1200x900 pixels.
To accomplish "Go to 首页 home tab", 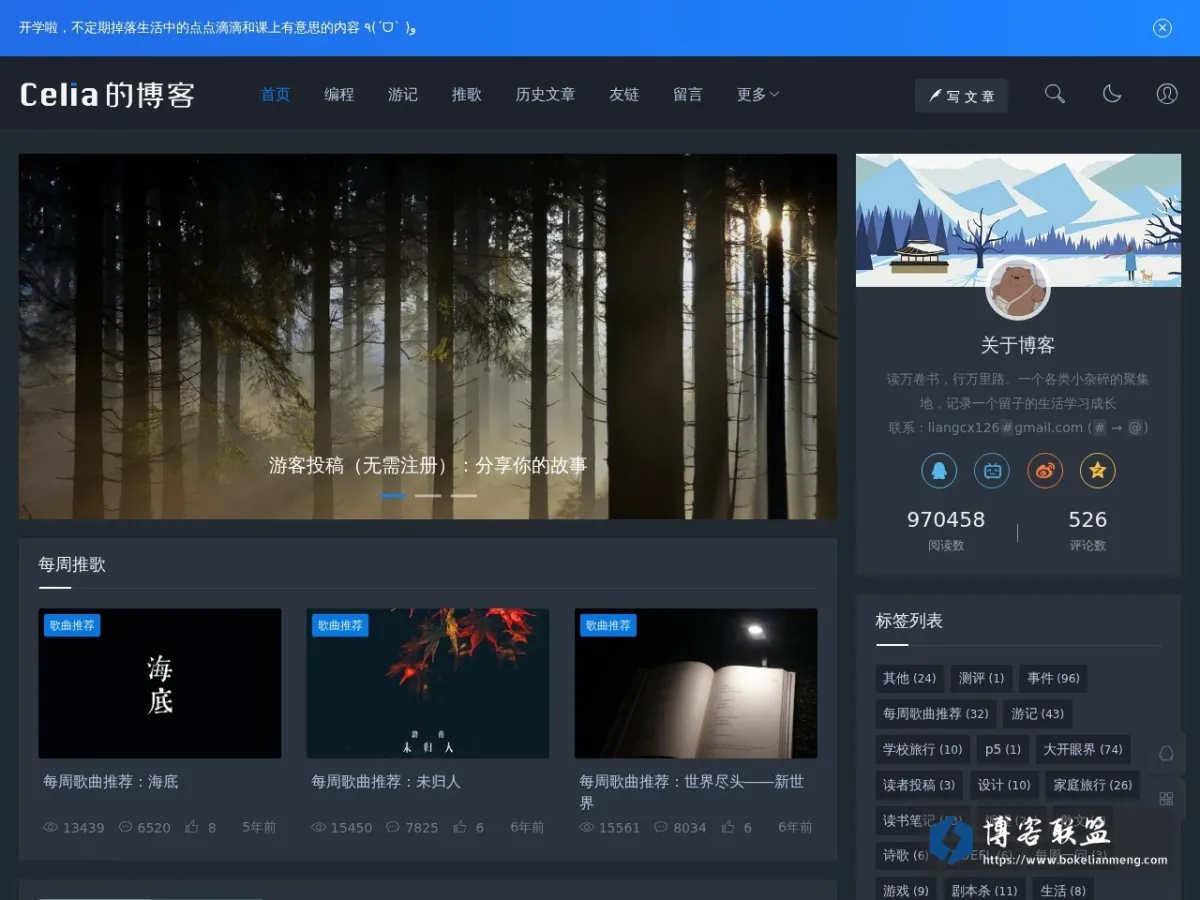I will click(275, 94).
